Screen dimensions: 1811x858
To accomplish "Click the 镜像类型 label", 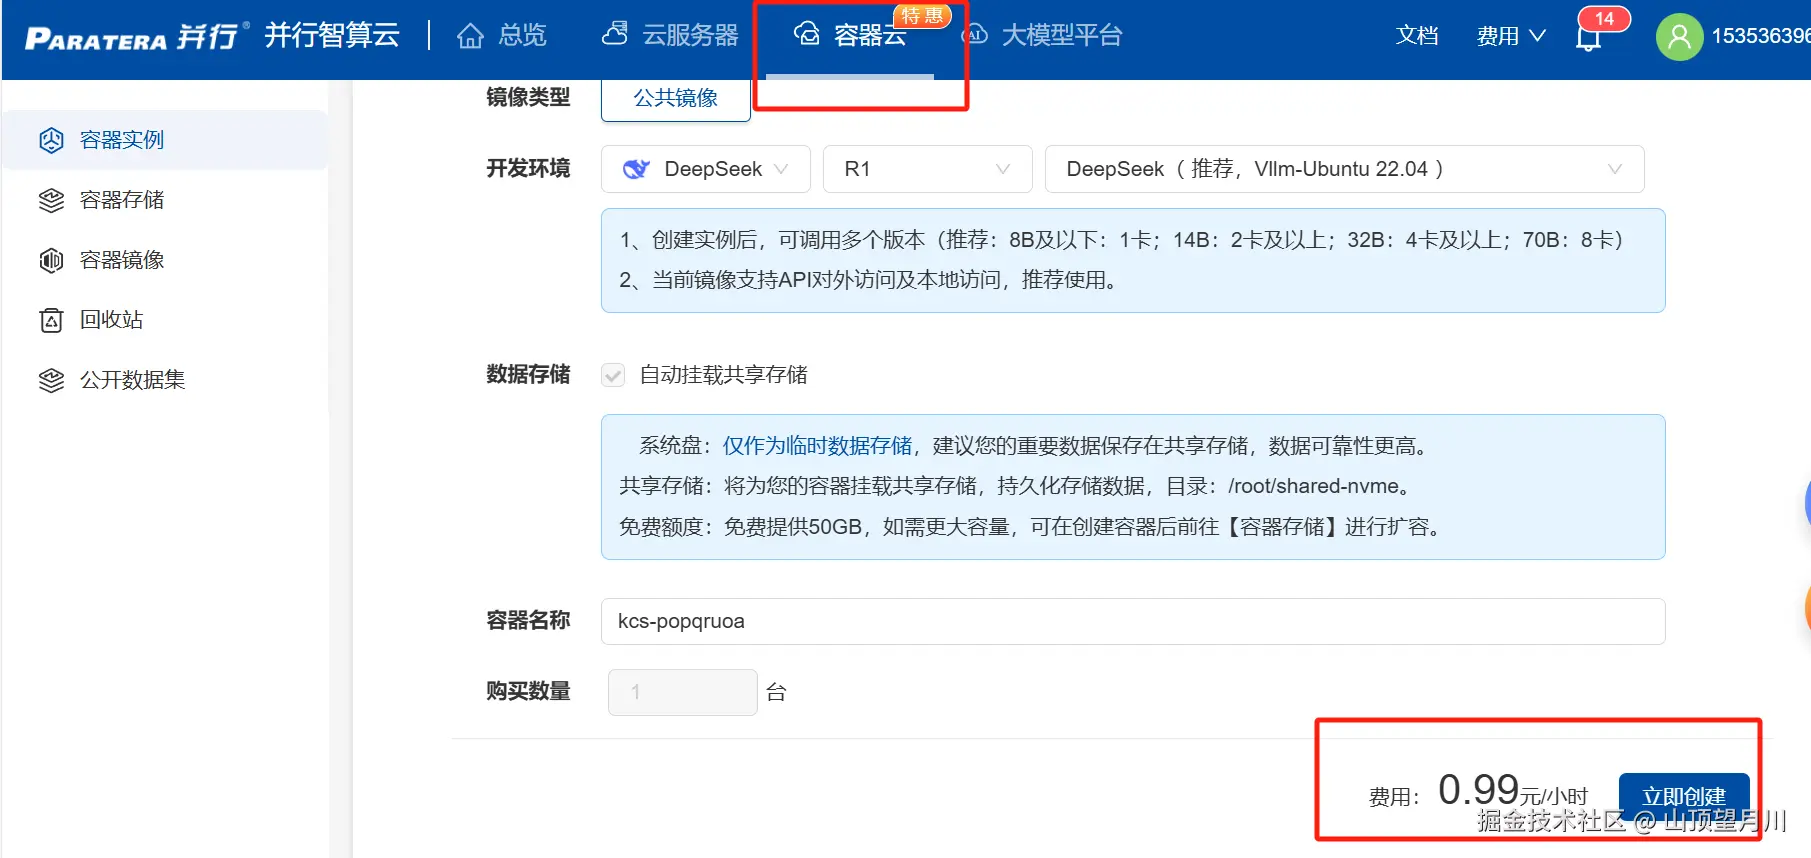I will [x=528, y=98].
